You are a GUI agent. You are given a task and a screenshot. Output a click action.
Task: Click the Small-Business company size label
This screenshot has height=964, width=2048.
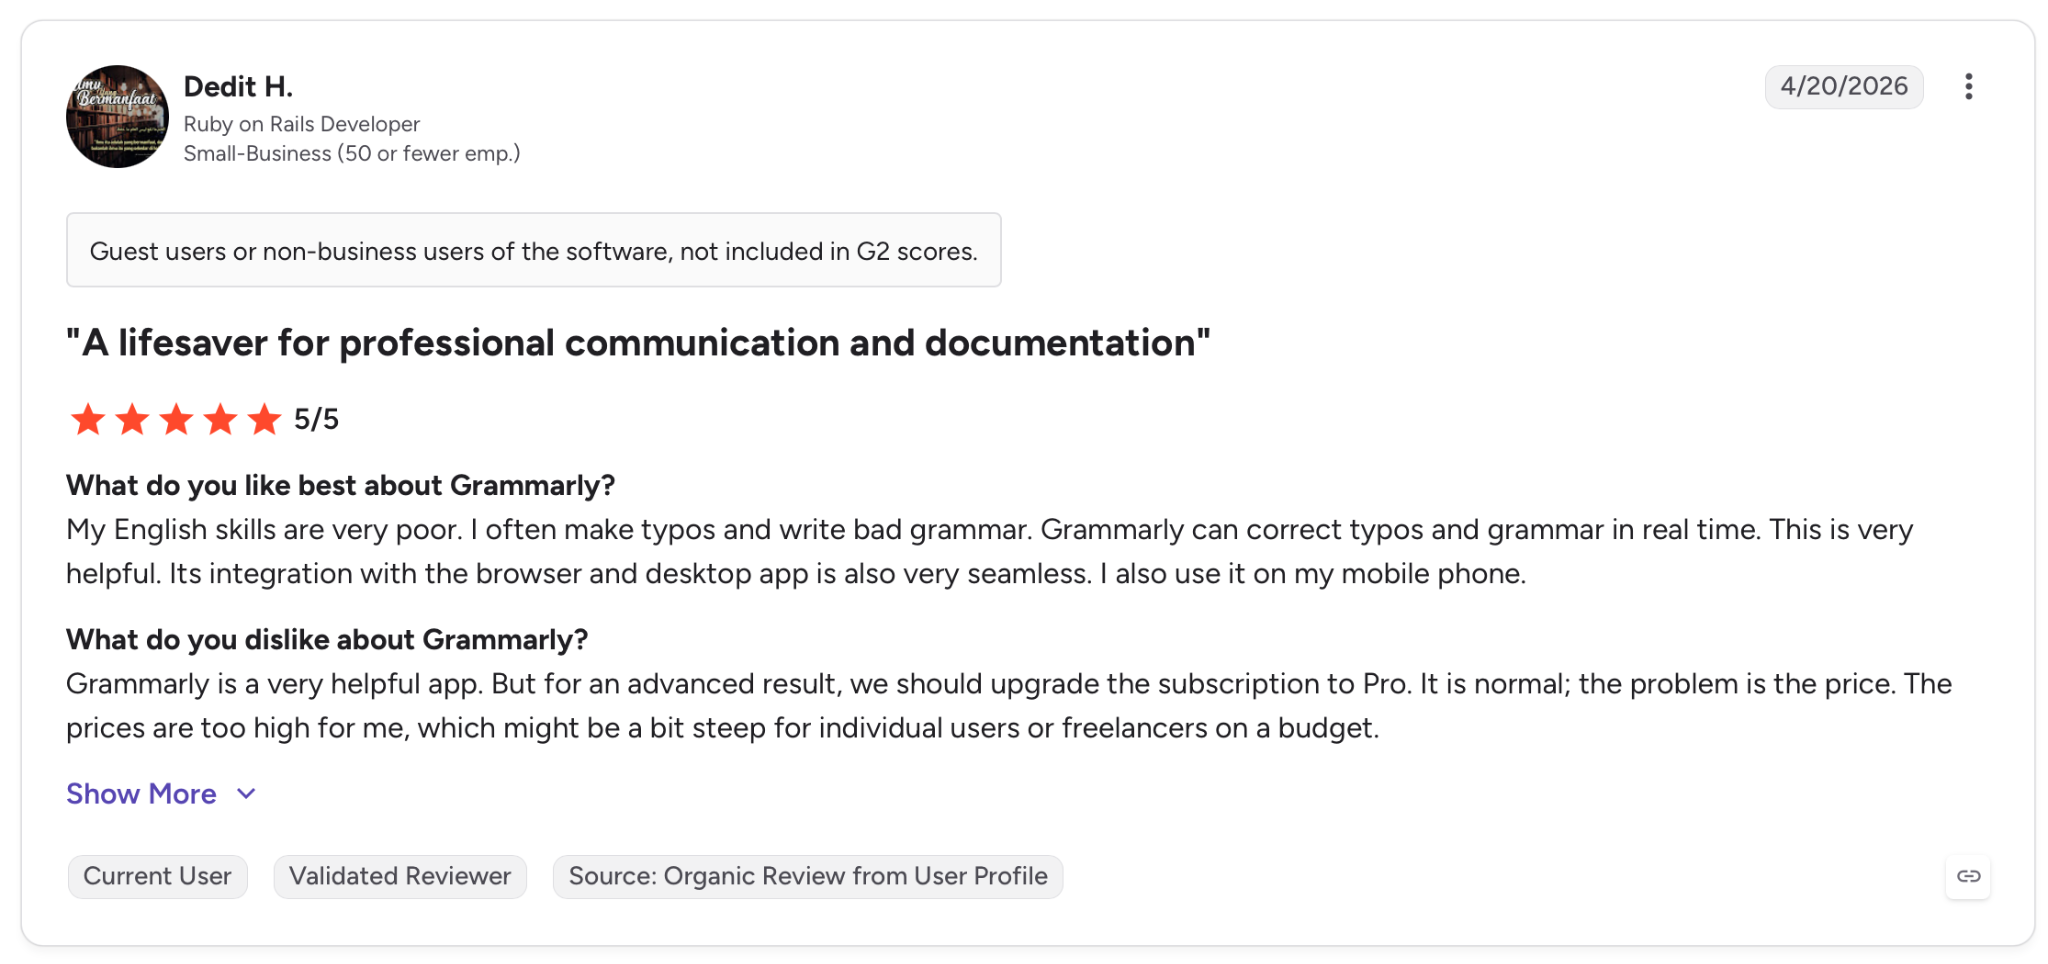pos(351,154)
